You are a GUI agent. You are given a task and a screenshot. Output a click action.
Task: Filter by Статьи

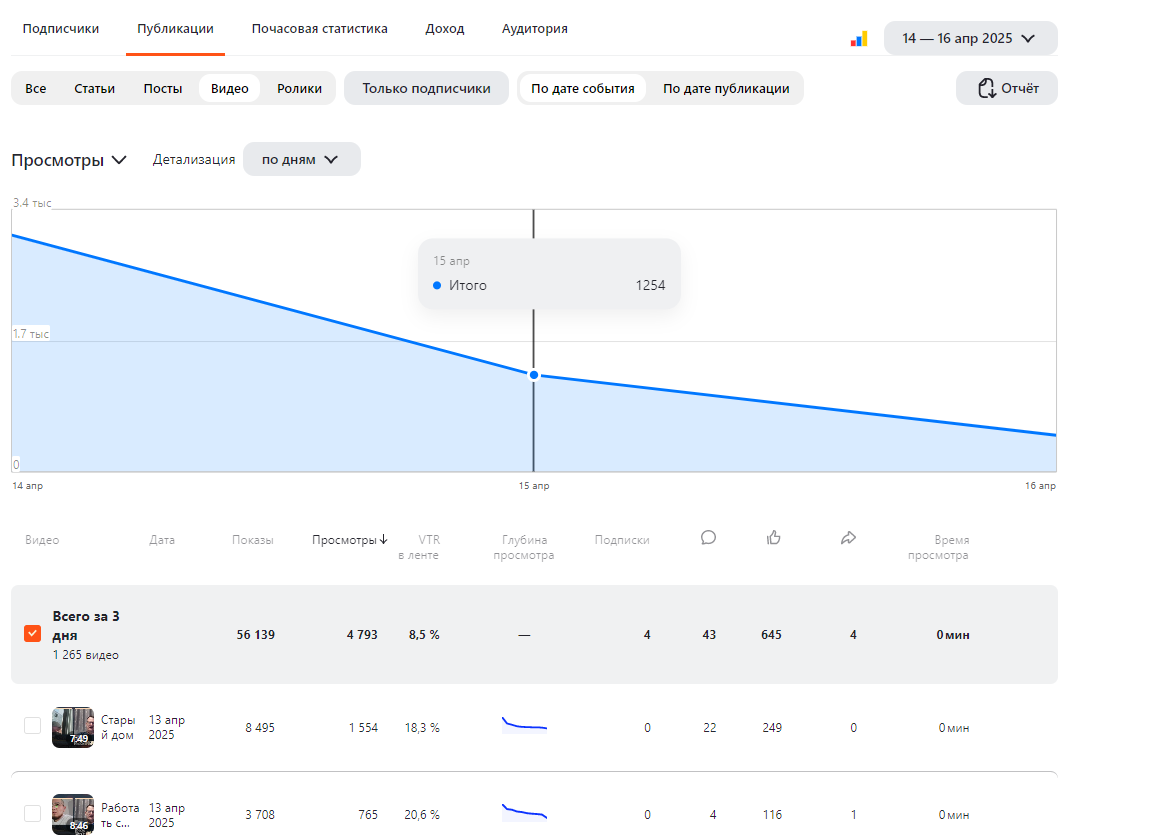[x=94, y=88]
